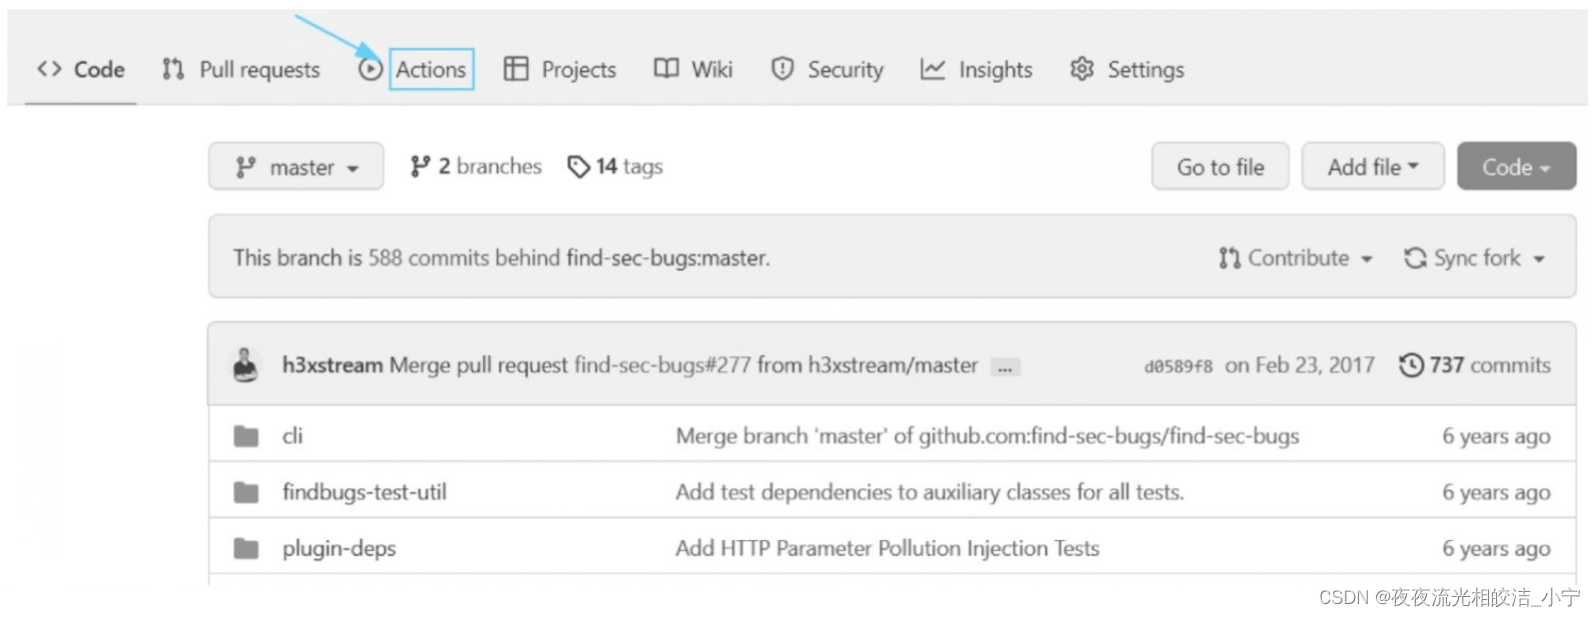
Task: Expand the Add file dropdown
Action: (1373, 166)
